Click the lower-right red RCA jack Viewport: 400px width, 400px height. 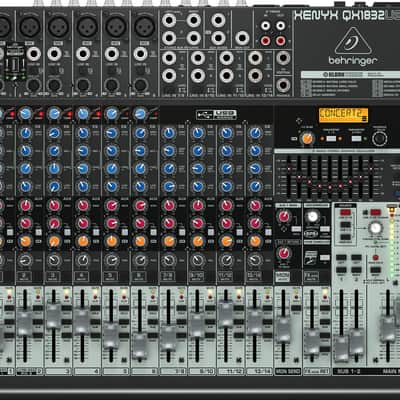pos(281,41)
